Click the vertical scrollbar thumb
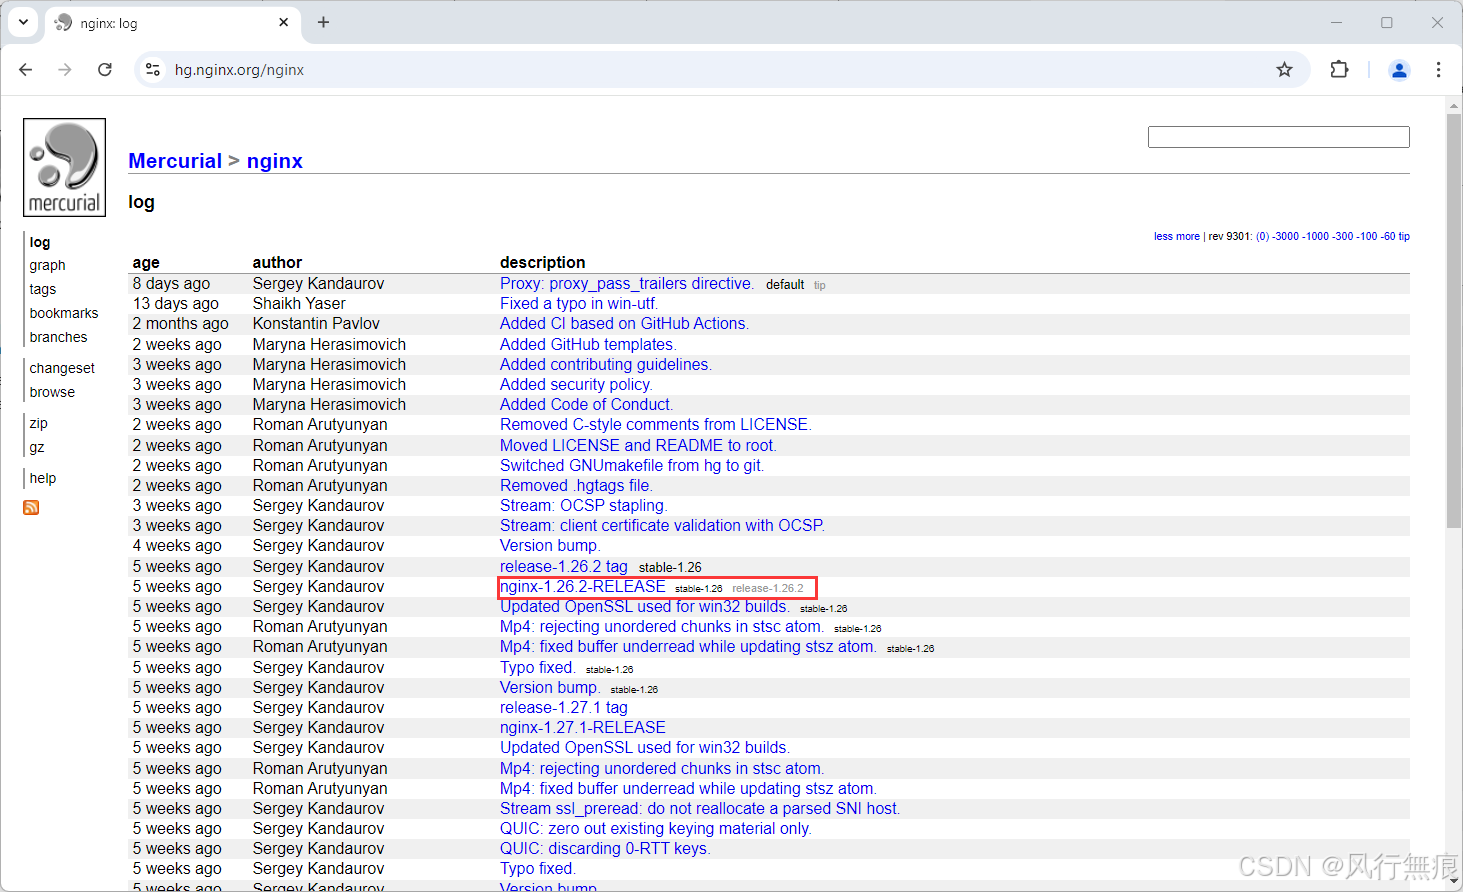 pyautogui.click(x=1454, y=320)
